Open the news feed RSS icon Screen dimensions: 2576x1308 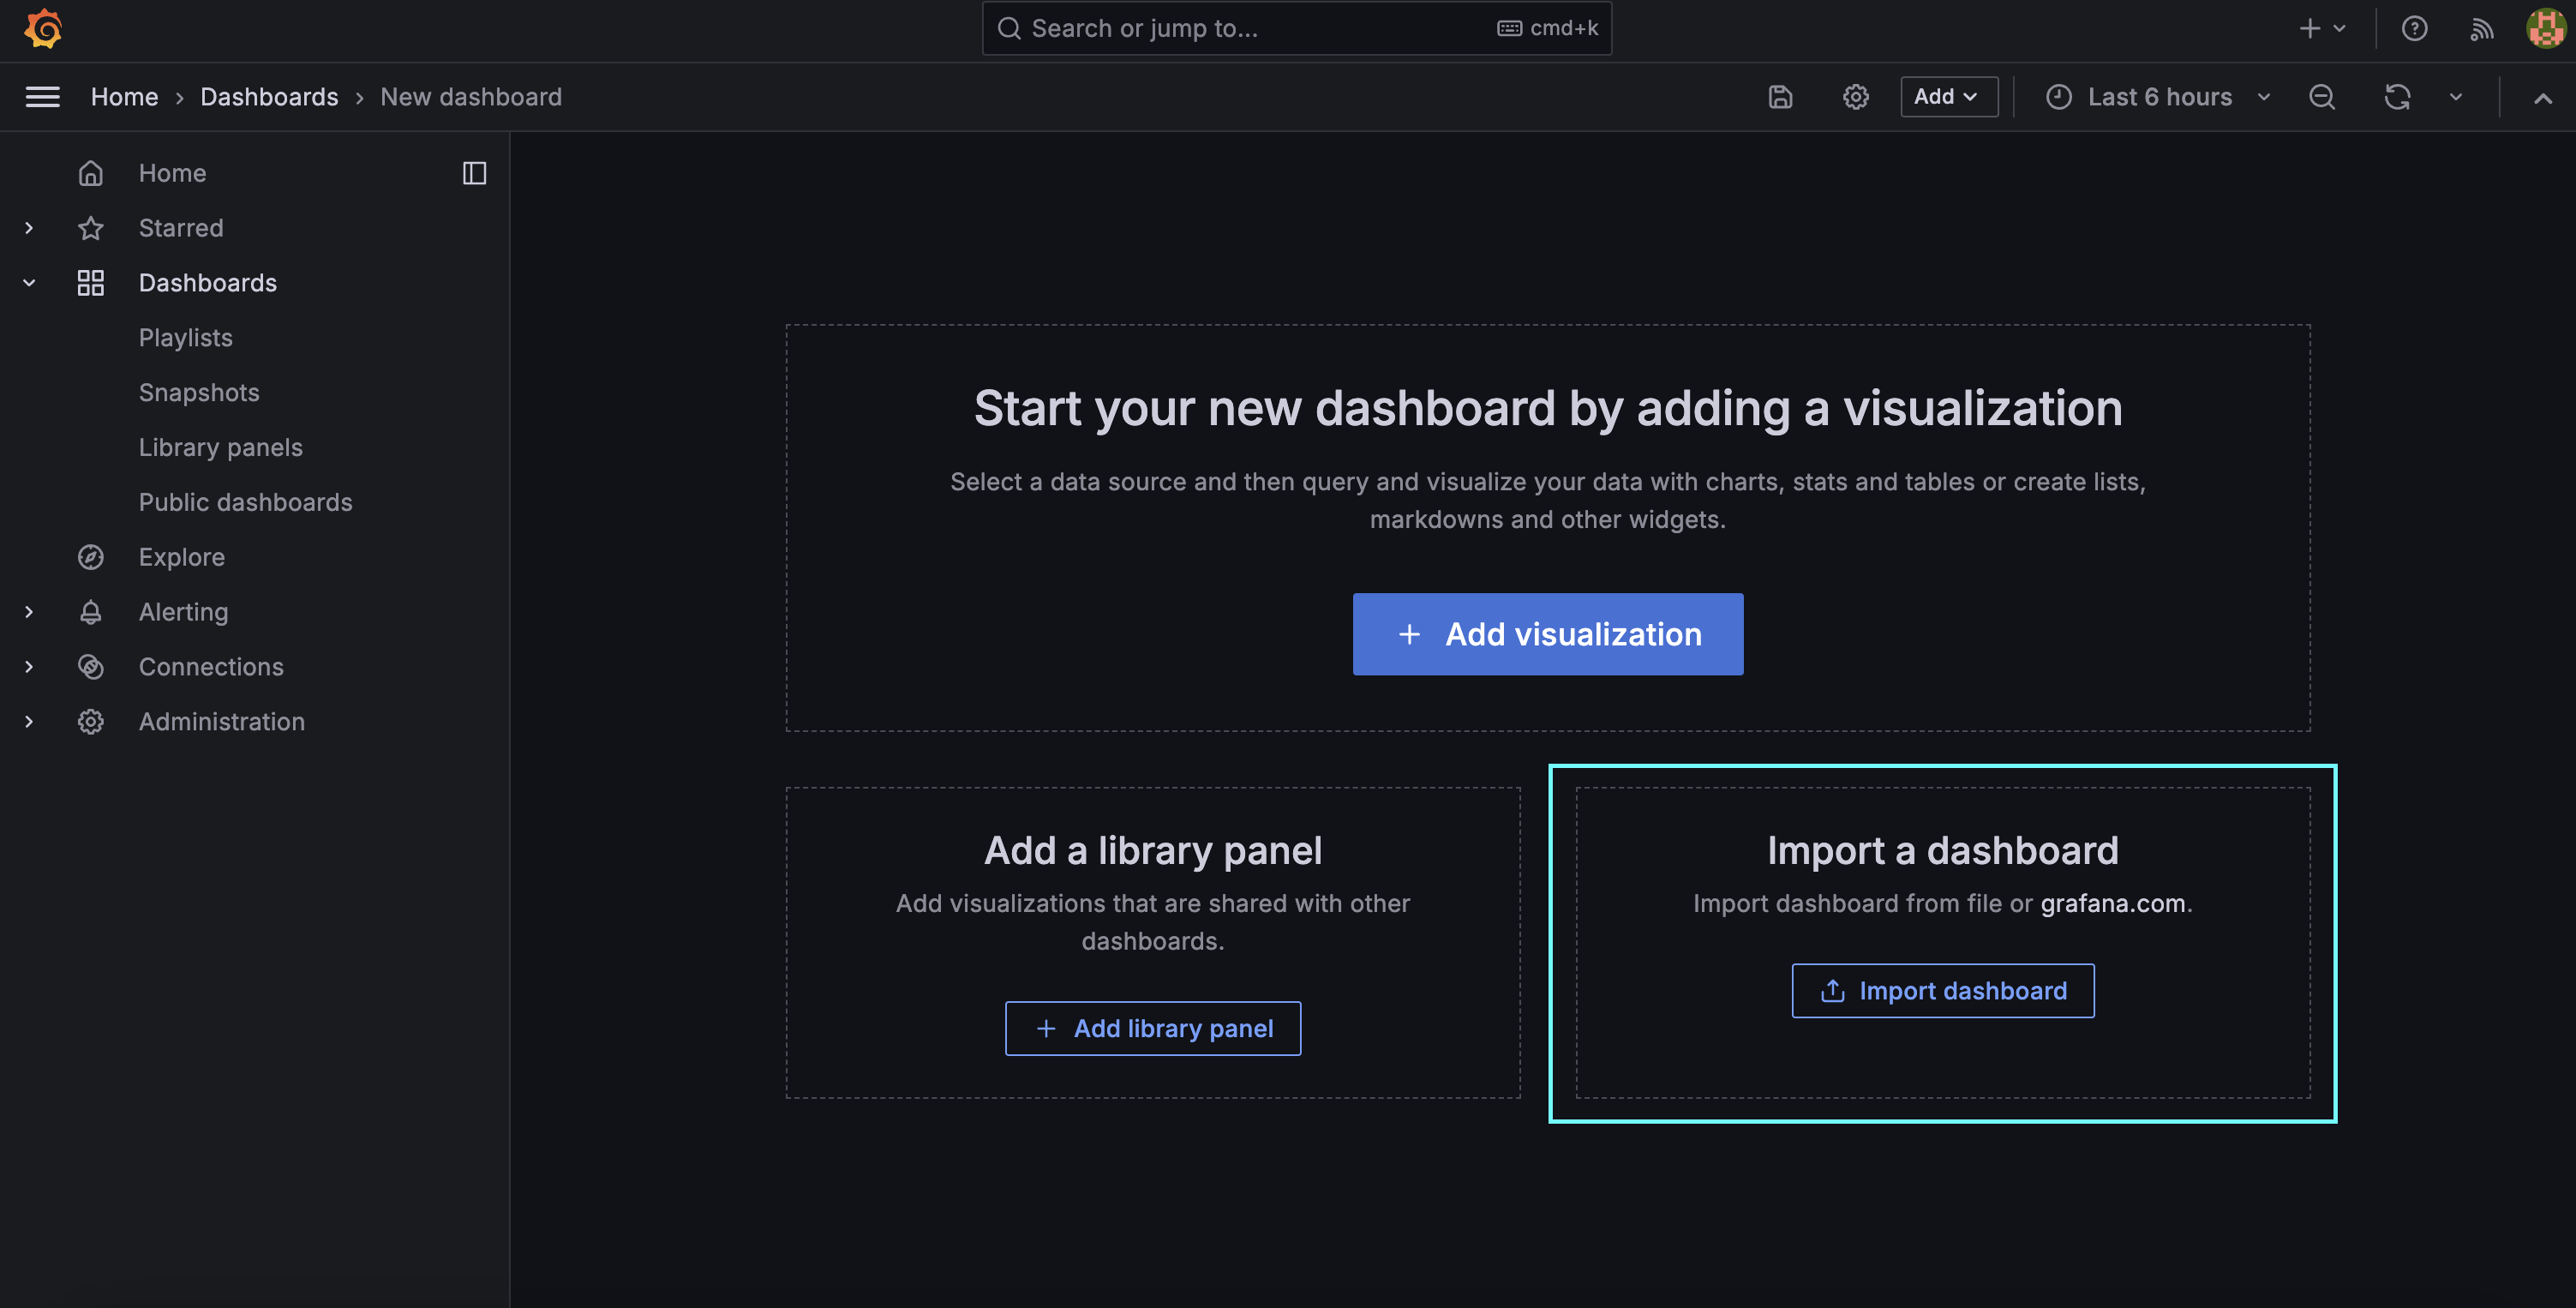(x=2481, y=28)
